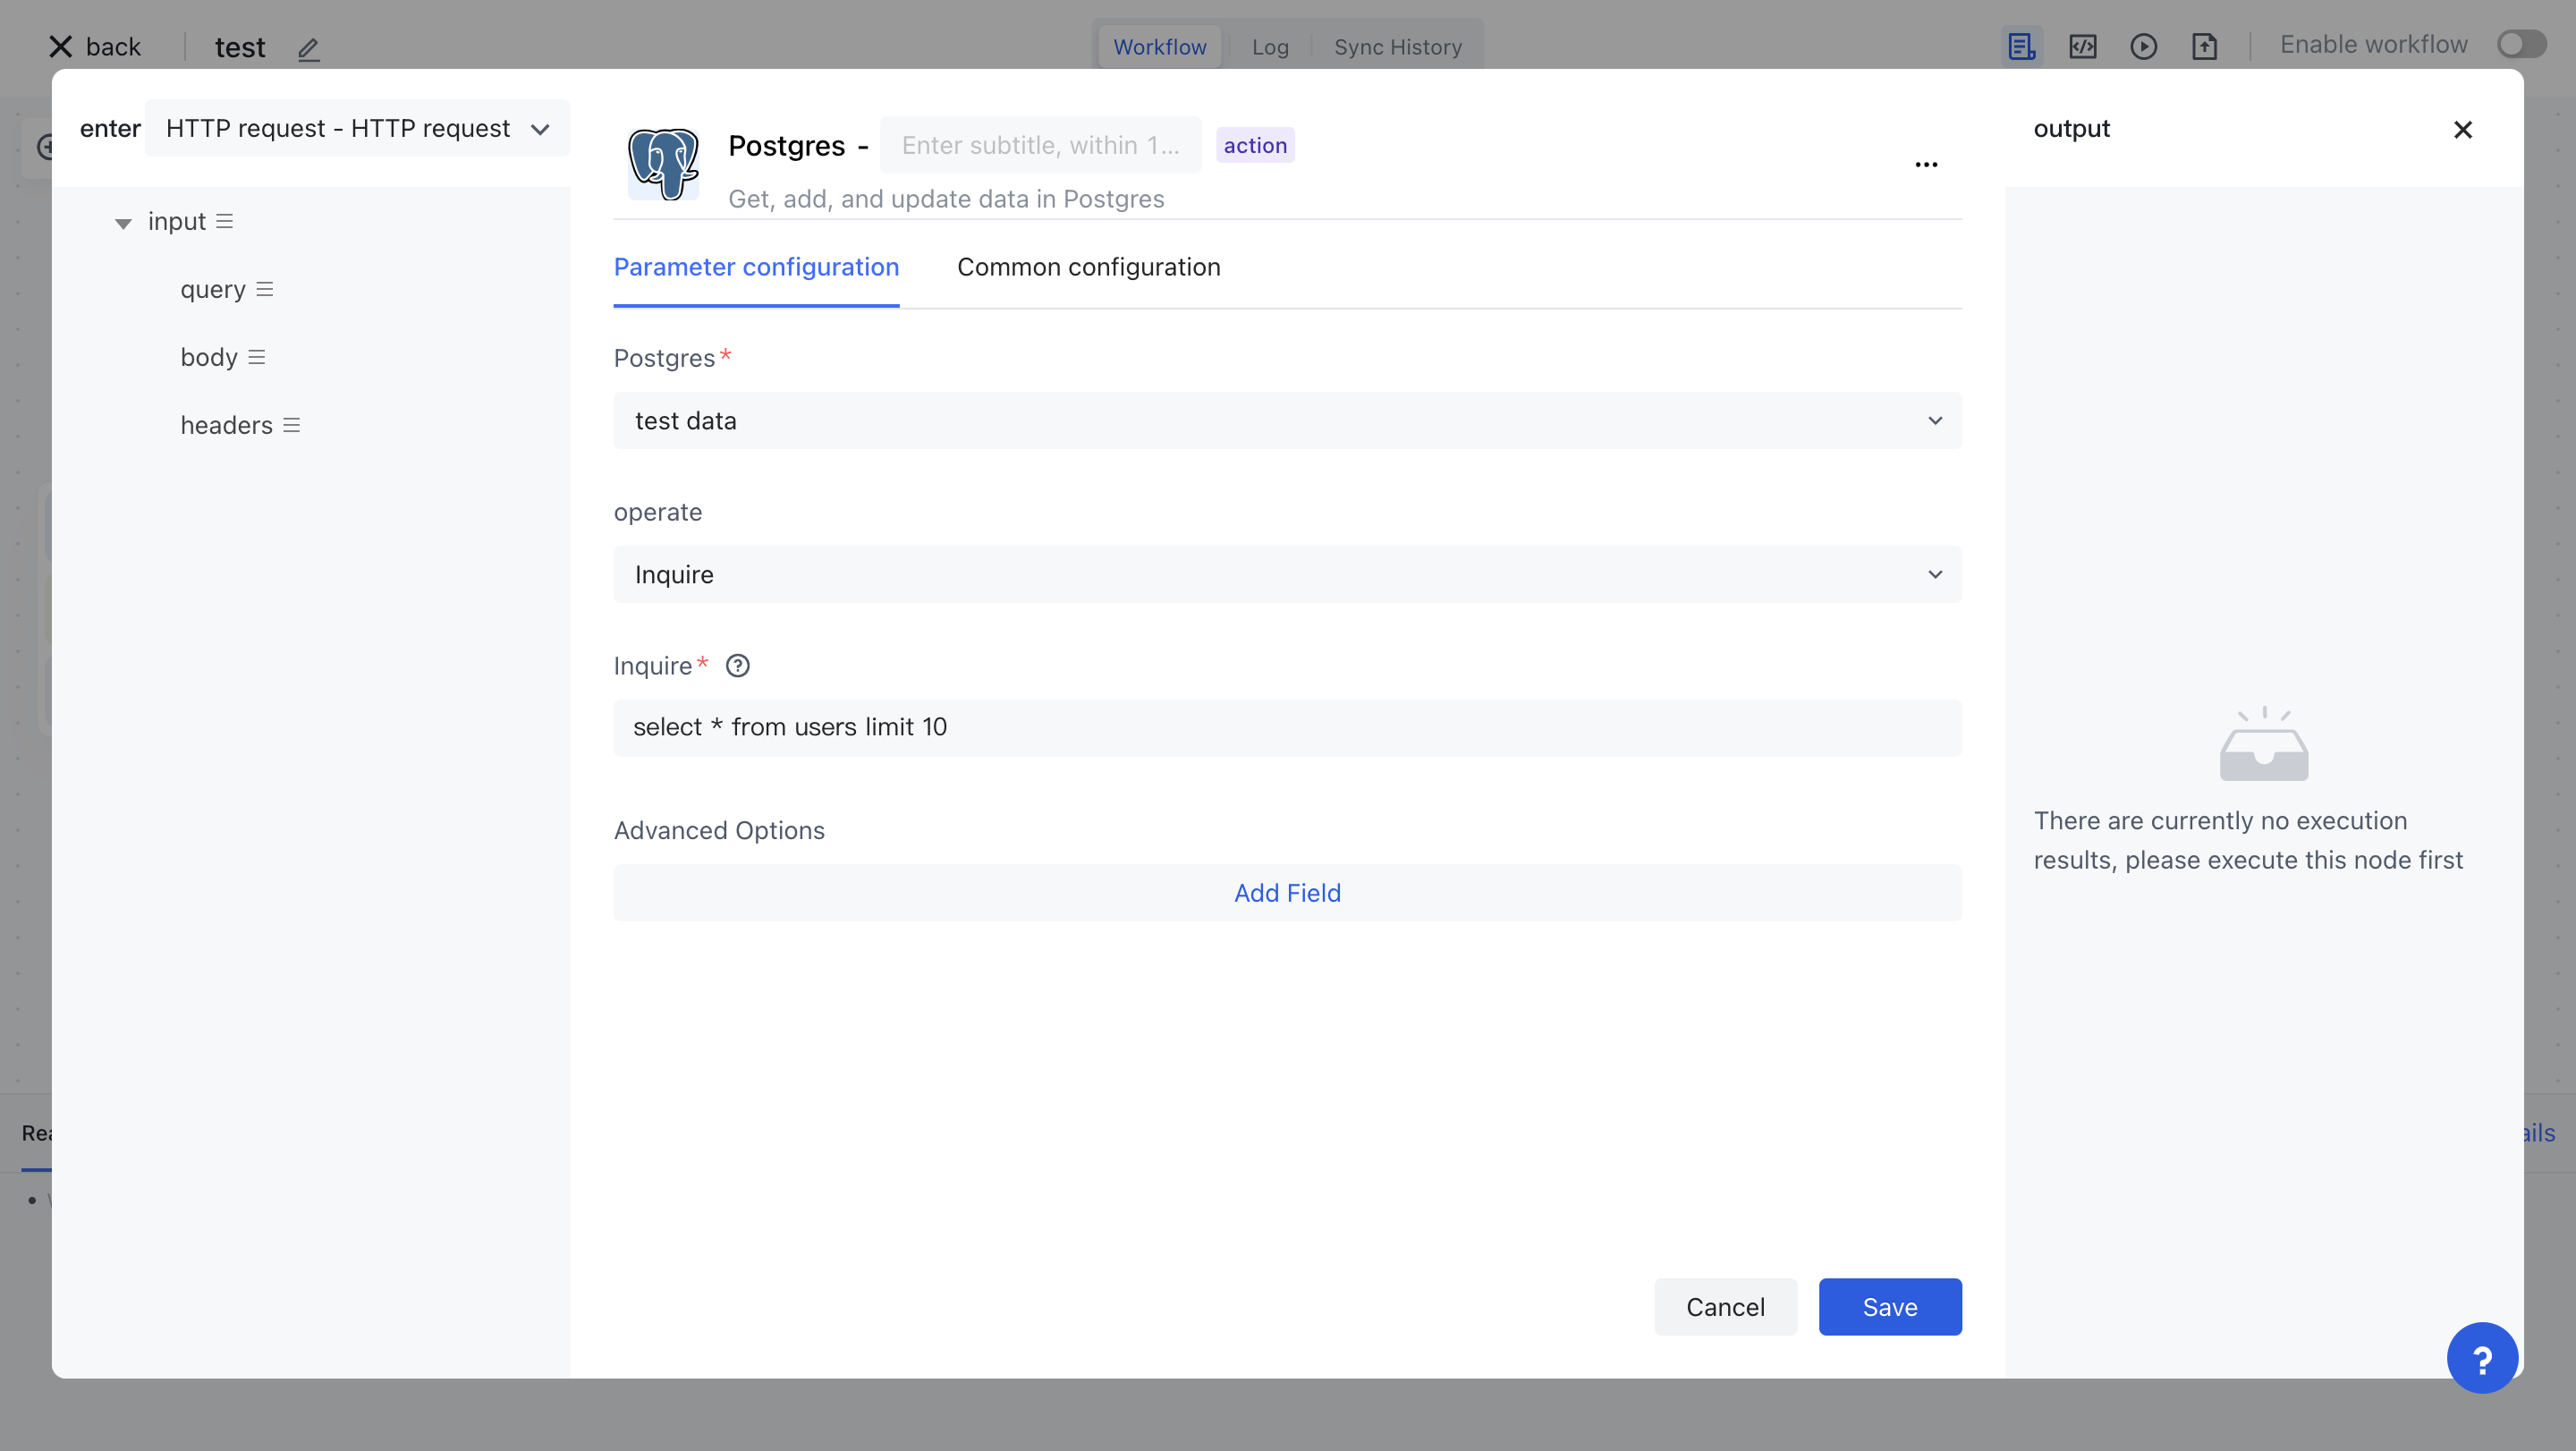Open the Sync History tab
2576x1451 pixels.
tap(1397, 47)
